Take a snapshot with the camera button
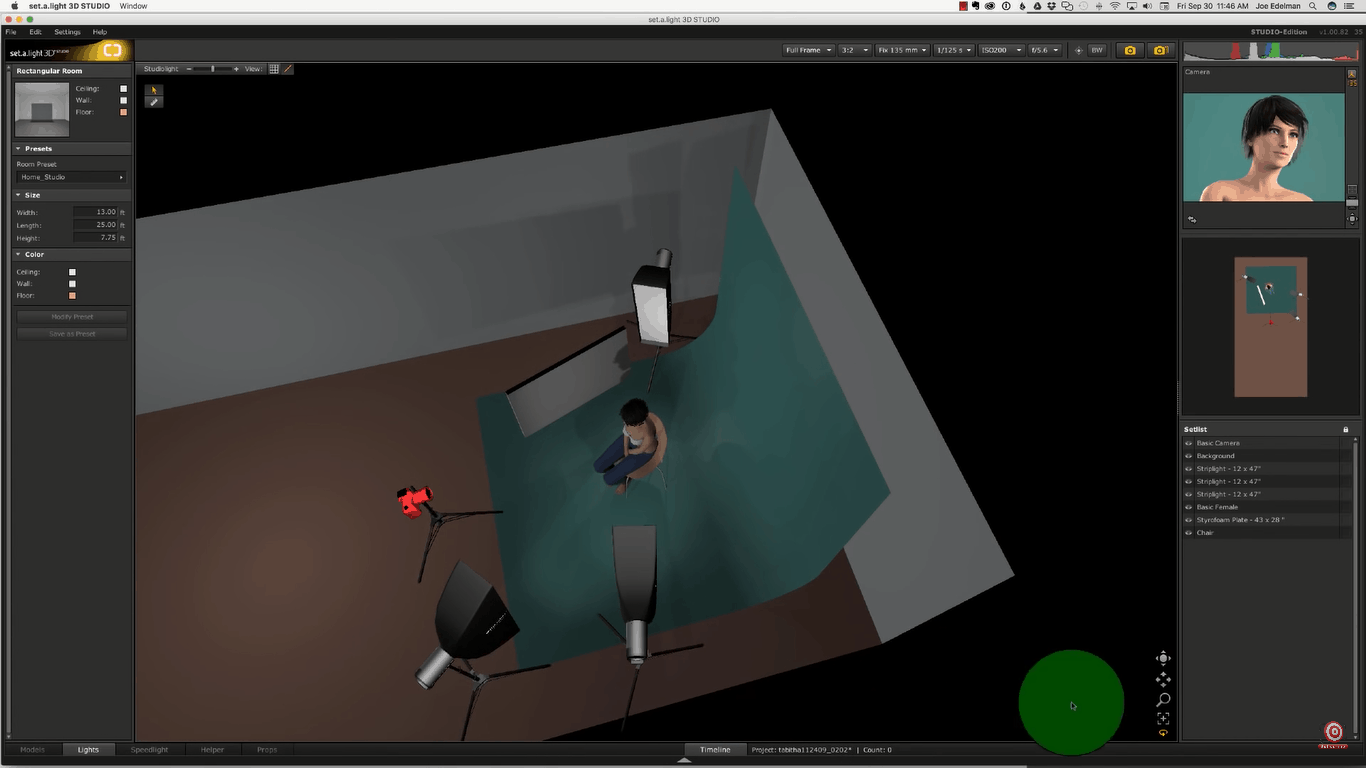The image size is (1366, 768). click(x=1130, y=50)
